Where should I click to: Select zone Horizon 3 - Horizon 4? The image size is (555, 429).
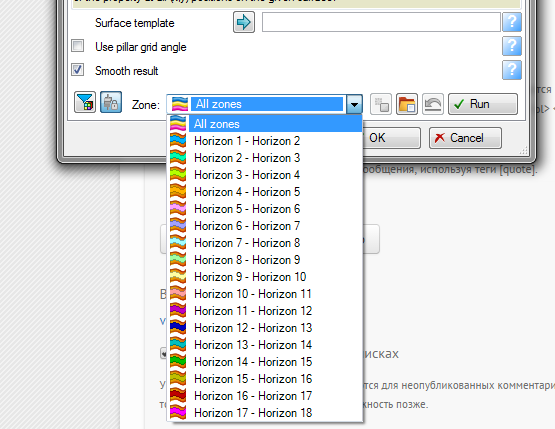(265, 175)
